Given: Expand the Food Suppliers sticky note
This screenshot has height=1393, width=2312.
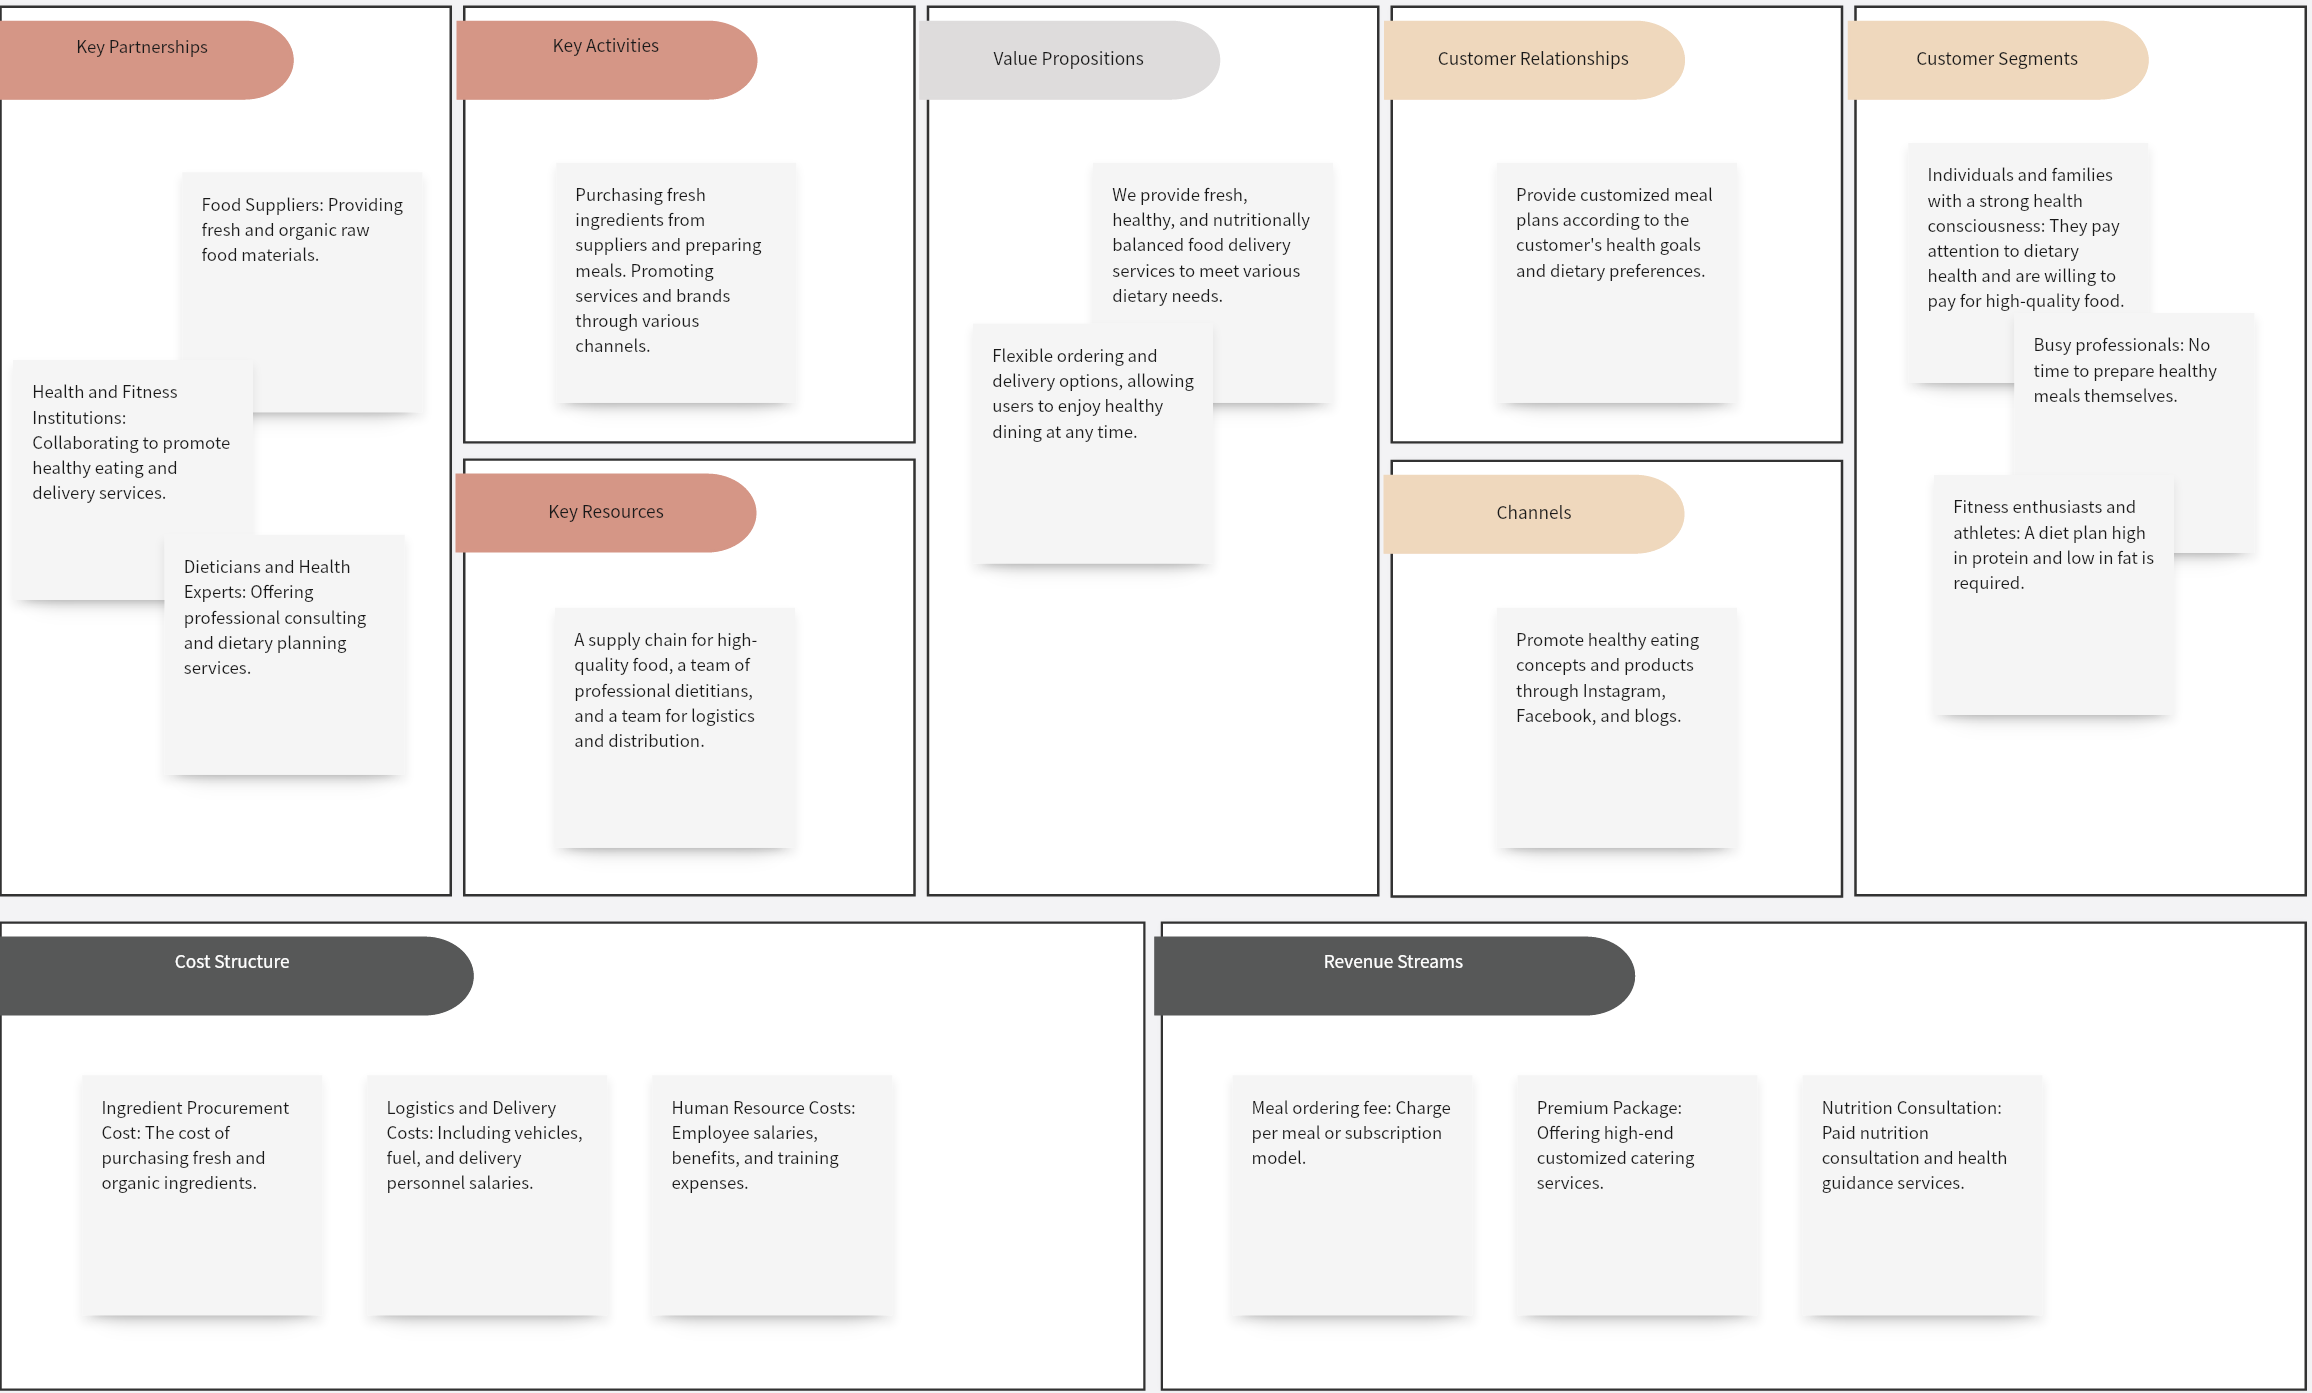Looking at the screenshot, I should coord(312,256).
